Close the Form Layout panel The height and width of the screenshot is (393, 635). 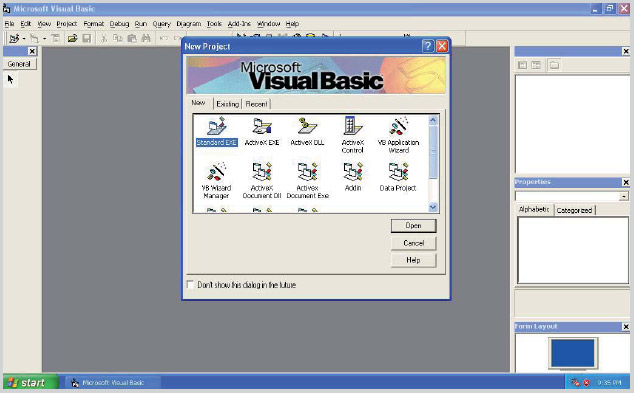(x=626, y=327)
